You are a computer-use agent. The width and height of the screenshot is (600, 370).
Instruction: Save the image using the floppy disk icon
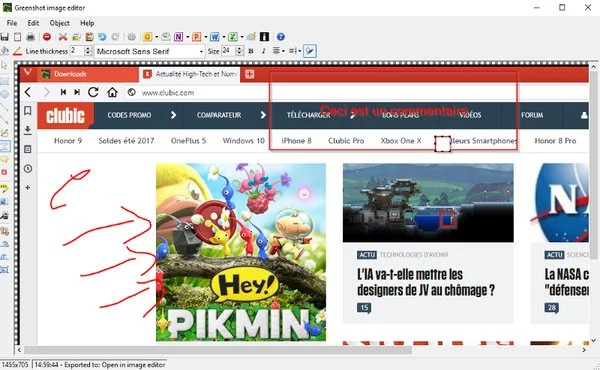[x=5, y=37]
